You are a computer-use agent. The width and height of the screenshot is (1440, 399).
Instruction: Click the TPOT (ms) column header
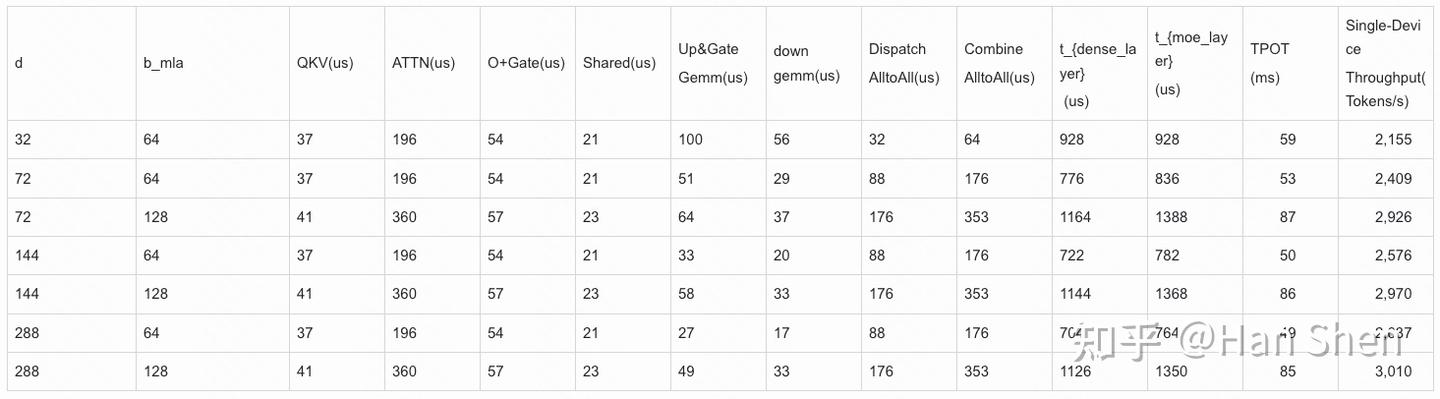[1264, 63]
